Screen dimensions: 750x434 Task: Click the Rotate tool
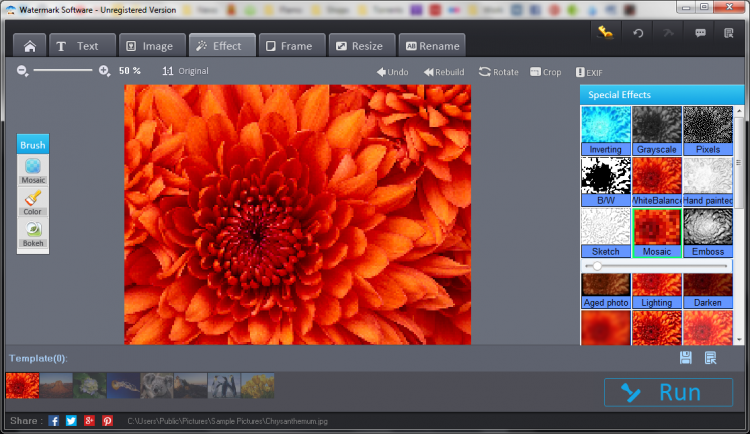coord(498,72)
